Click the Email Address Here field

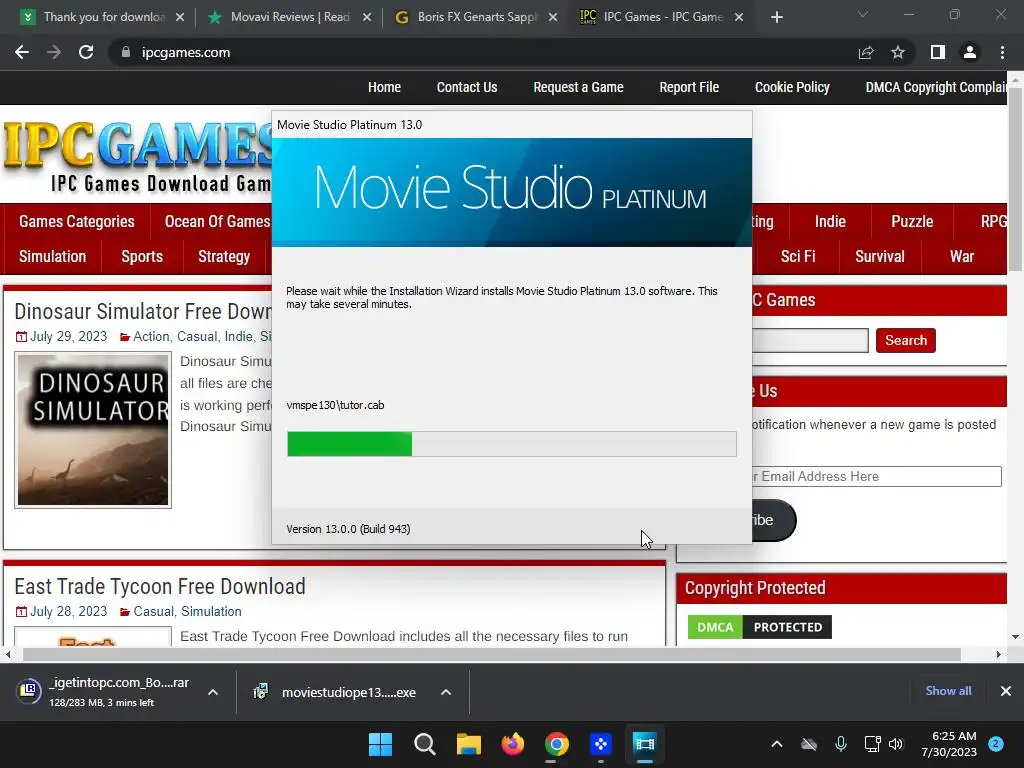coord(876,476)
